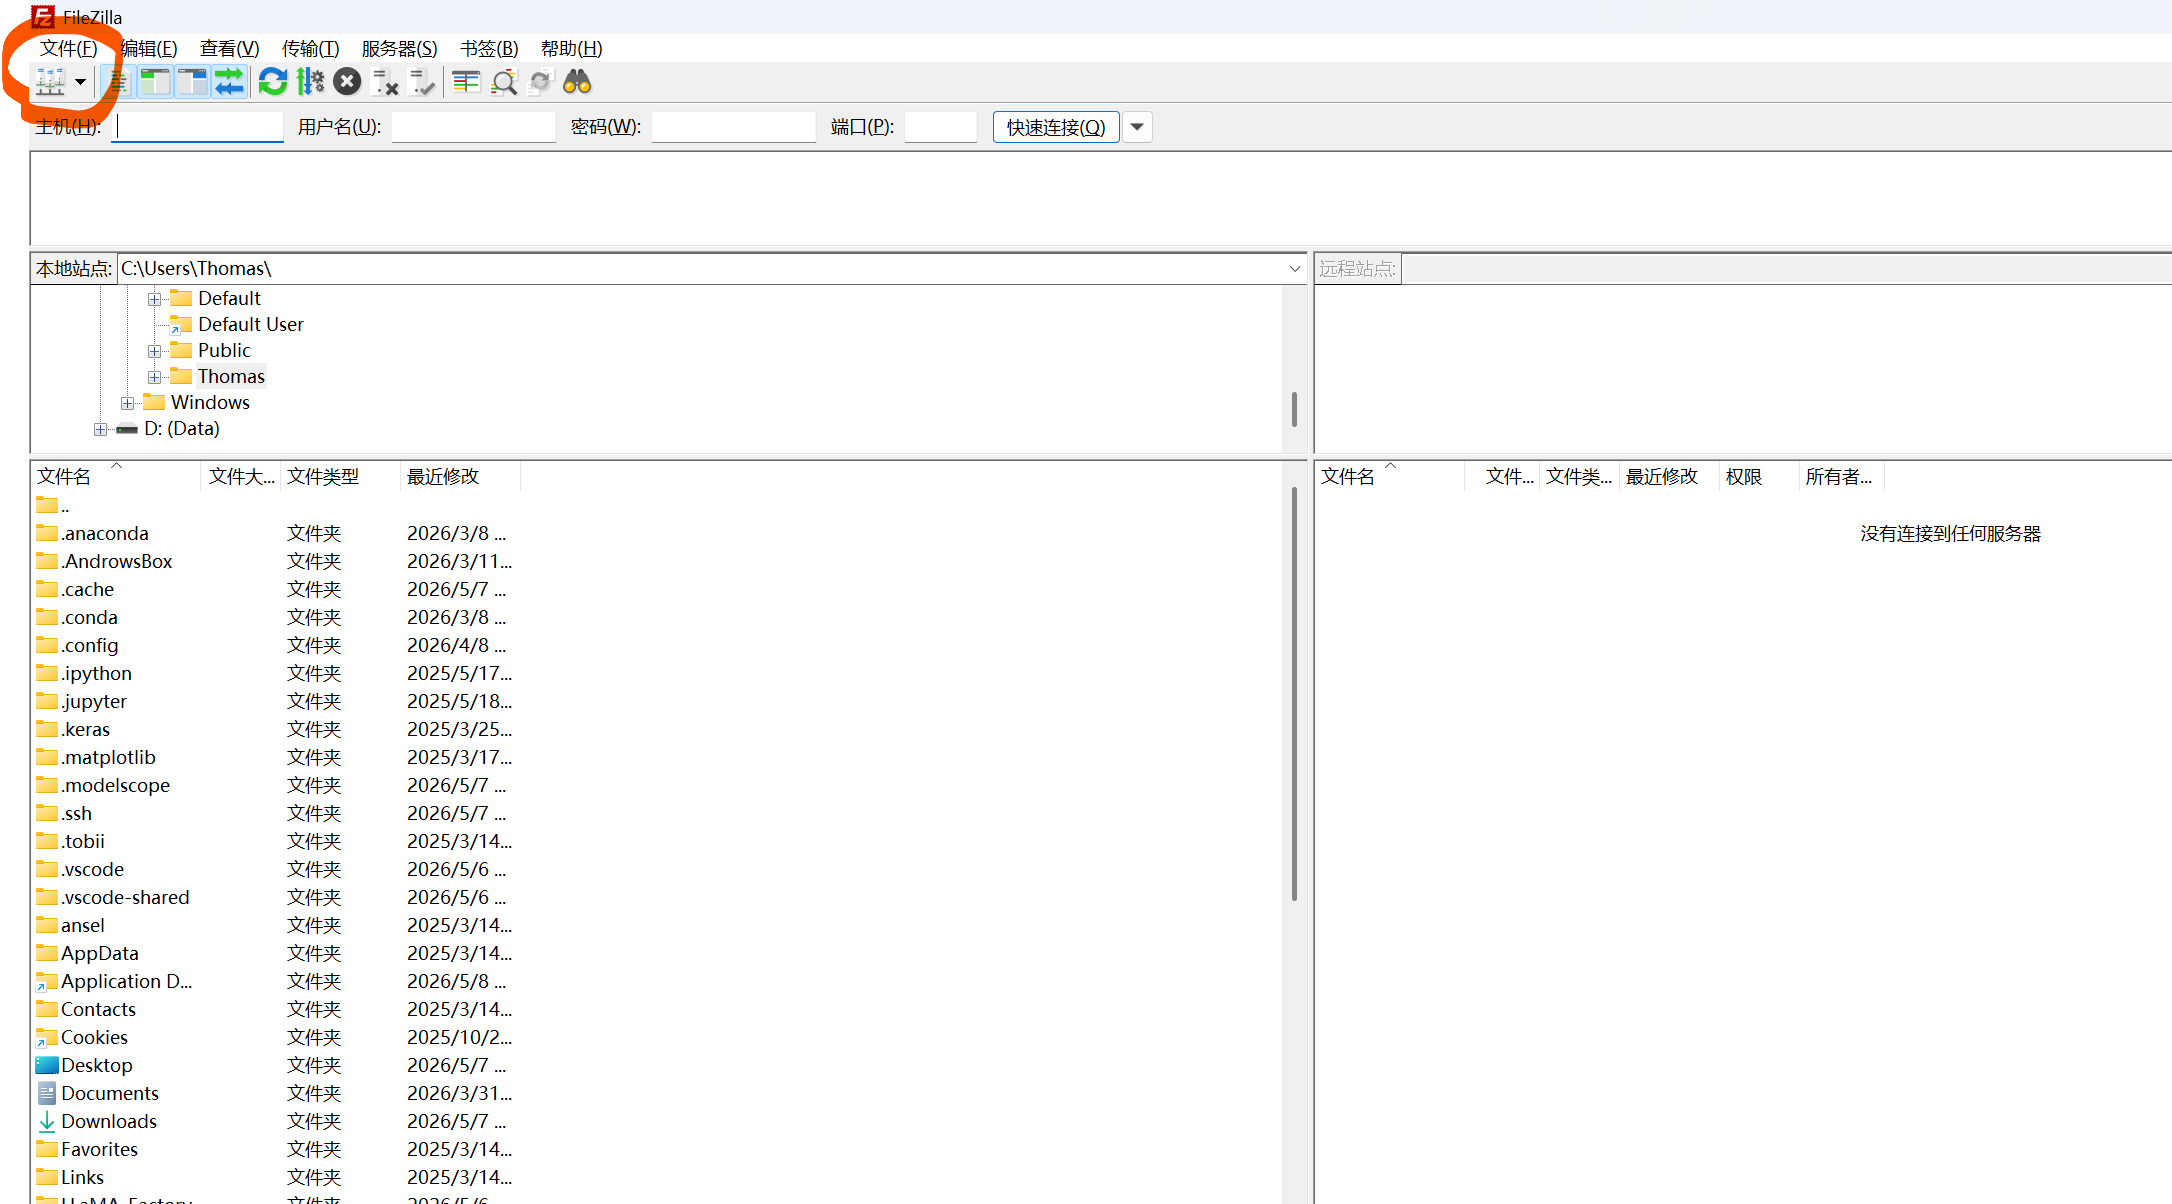
Task: Focus the 主机(H) host field
Action: pyautogui.click(x=198, y=127)
